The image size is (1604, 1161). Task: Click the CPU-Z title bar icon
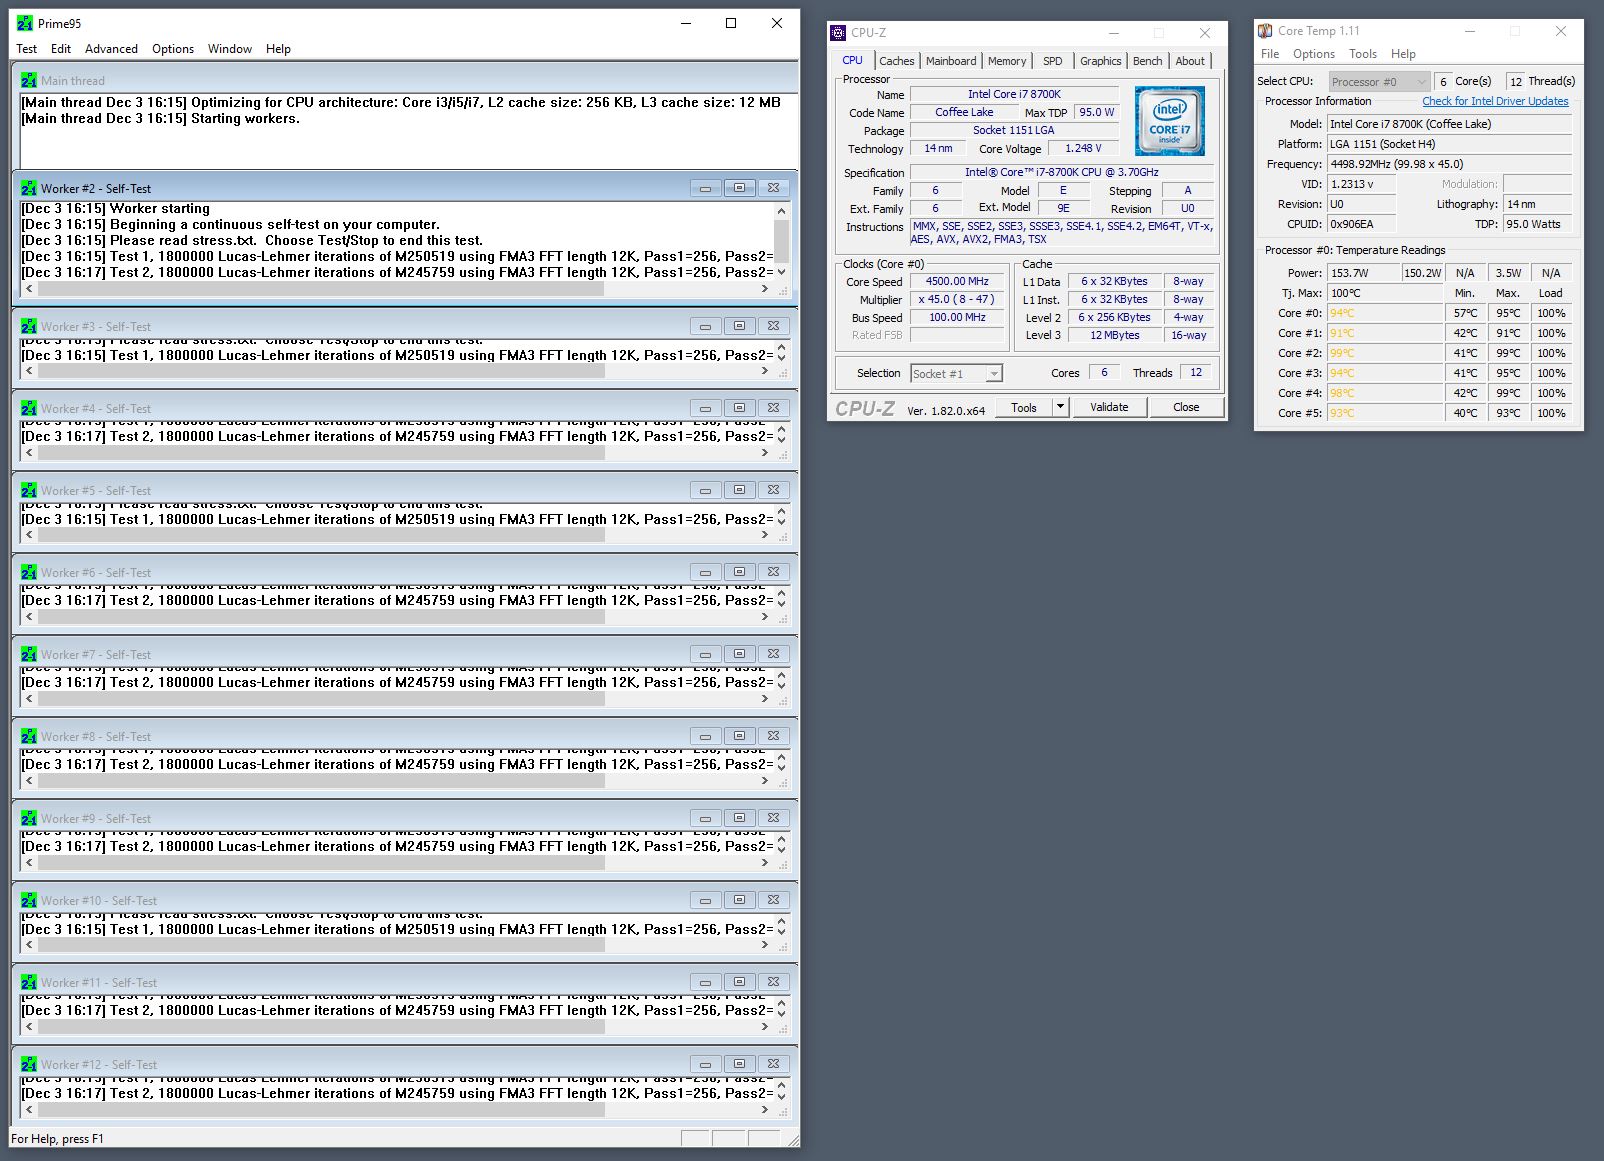point(838,33)
